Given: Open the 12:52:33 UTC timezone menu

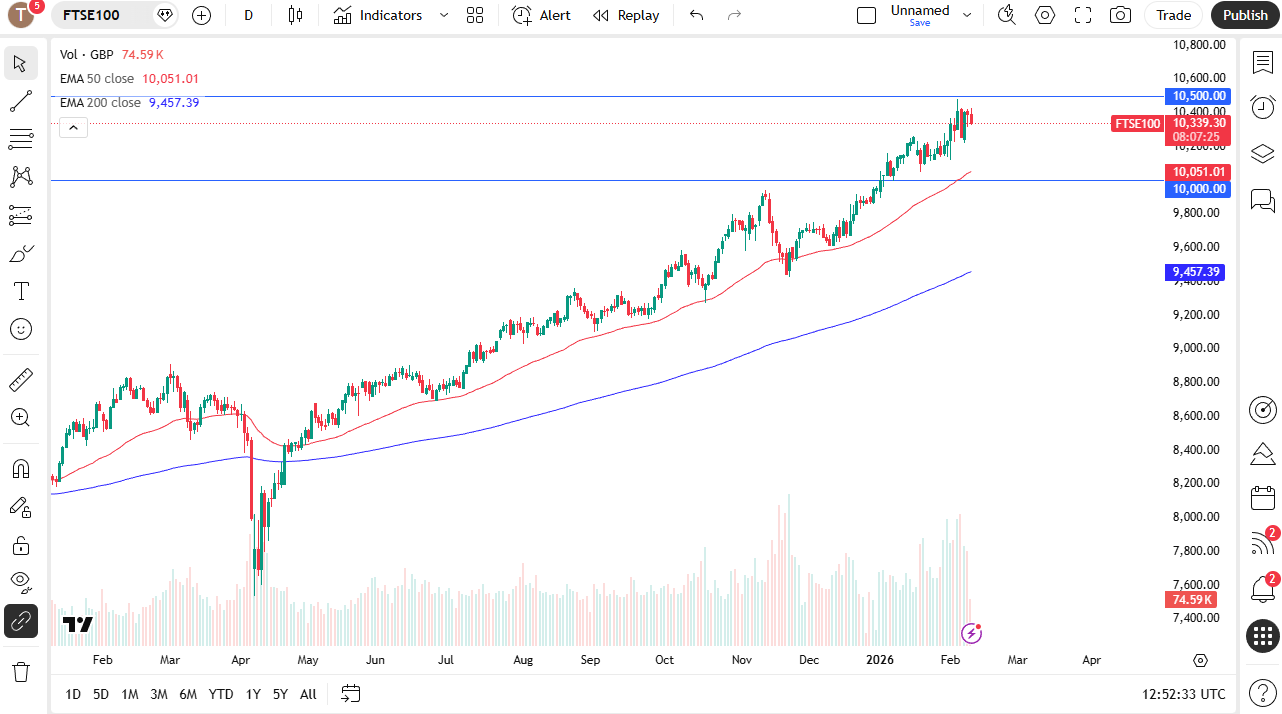Looking at the screenshot, I should (1184, 694).
